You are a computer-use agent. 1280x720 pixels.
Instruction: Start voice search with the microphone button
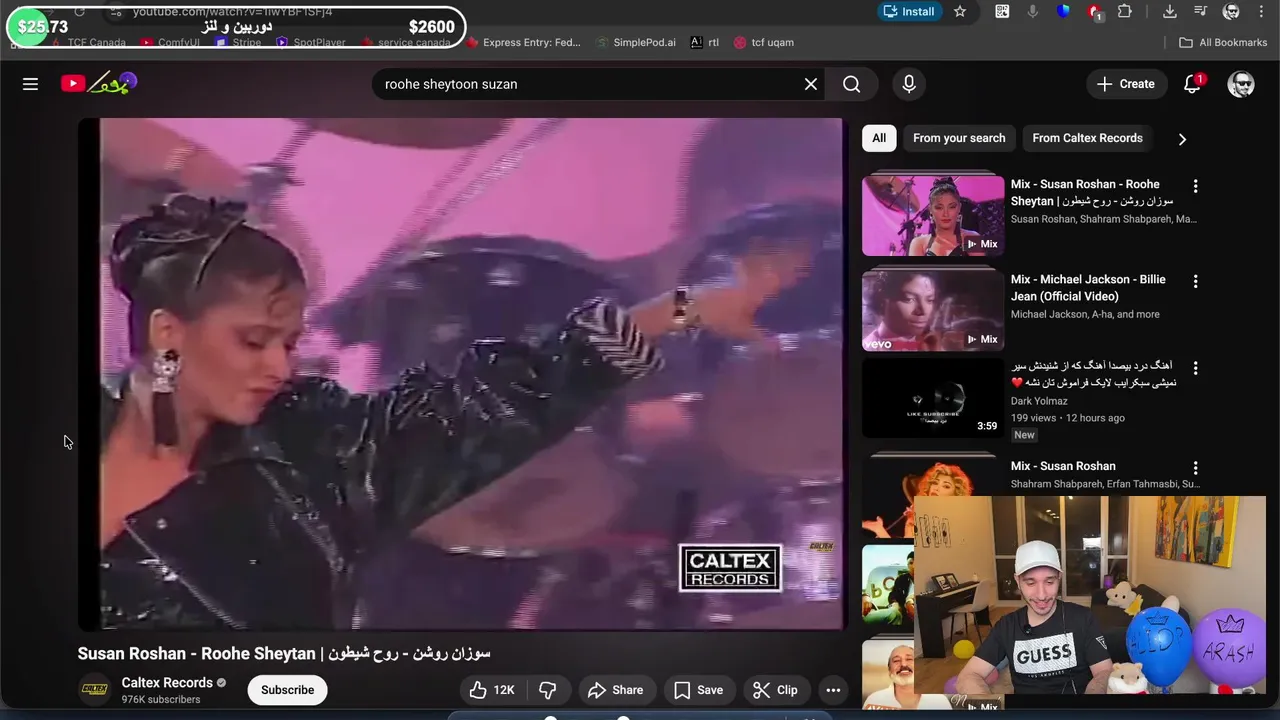pyautogui.click(x=909, y=84)
